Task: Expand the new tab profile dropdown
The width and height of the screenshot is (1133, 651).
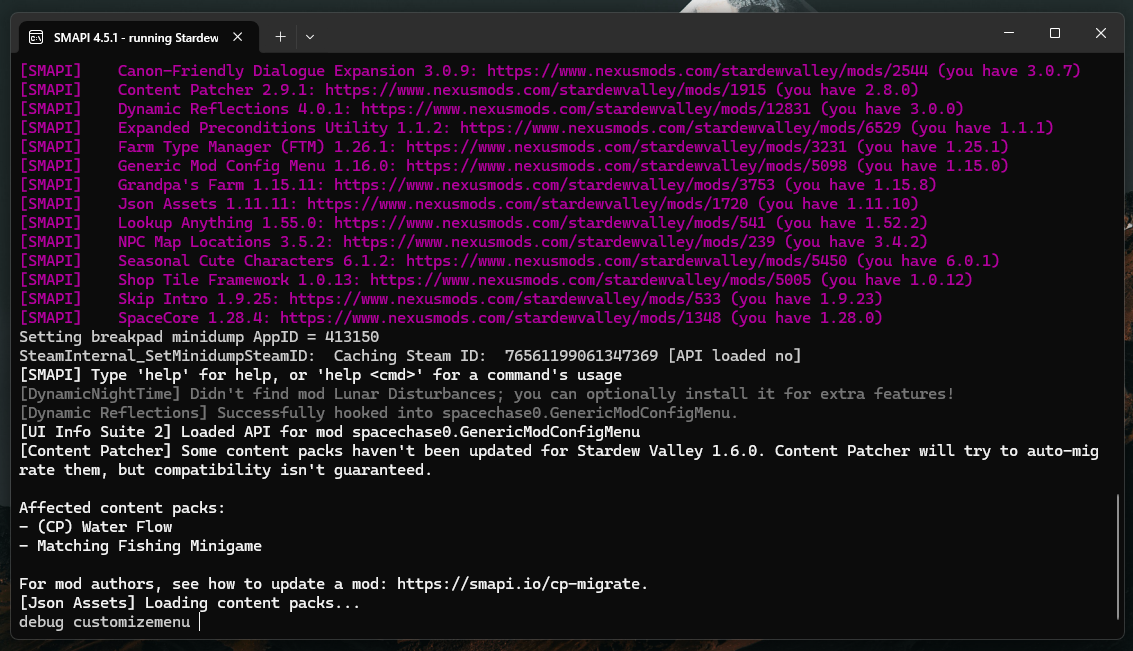Action: 310,37
